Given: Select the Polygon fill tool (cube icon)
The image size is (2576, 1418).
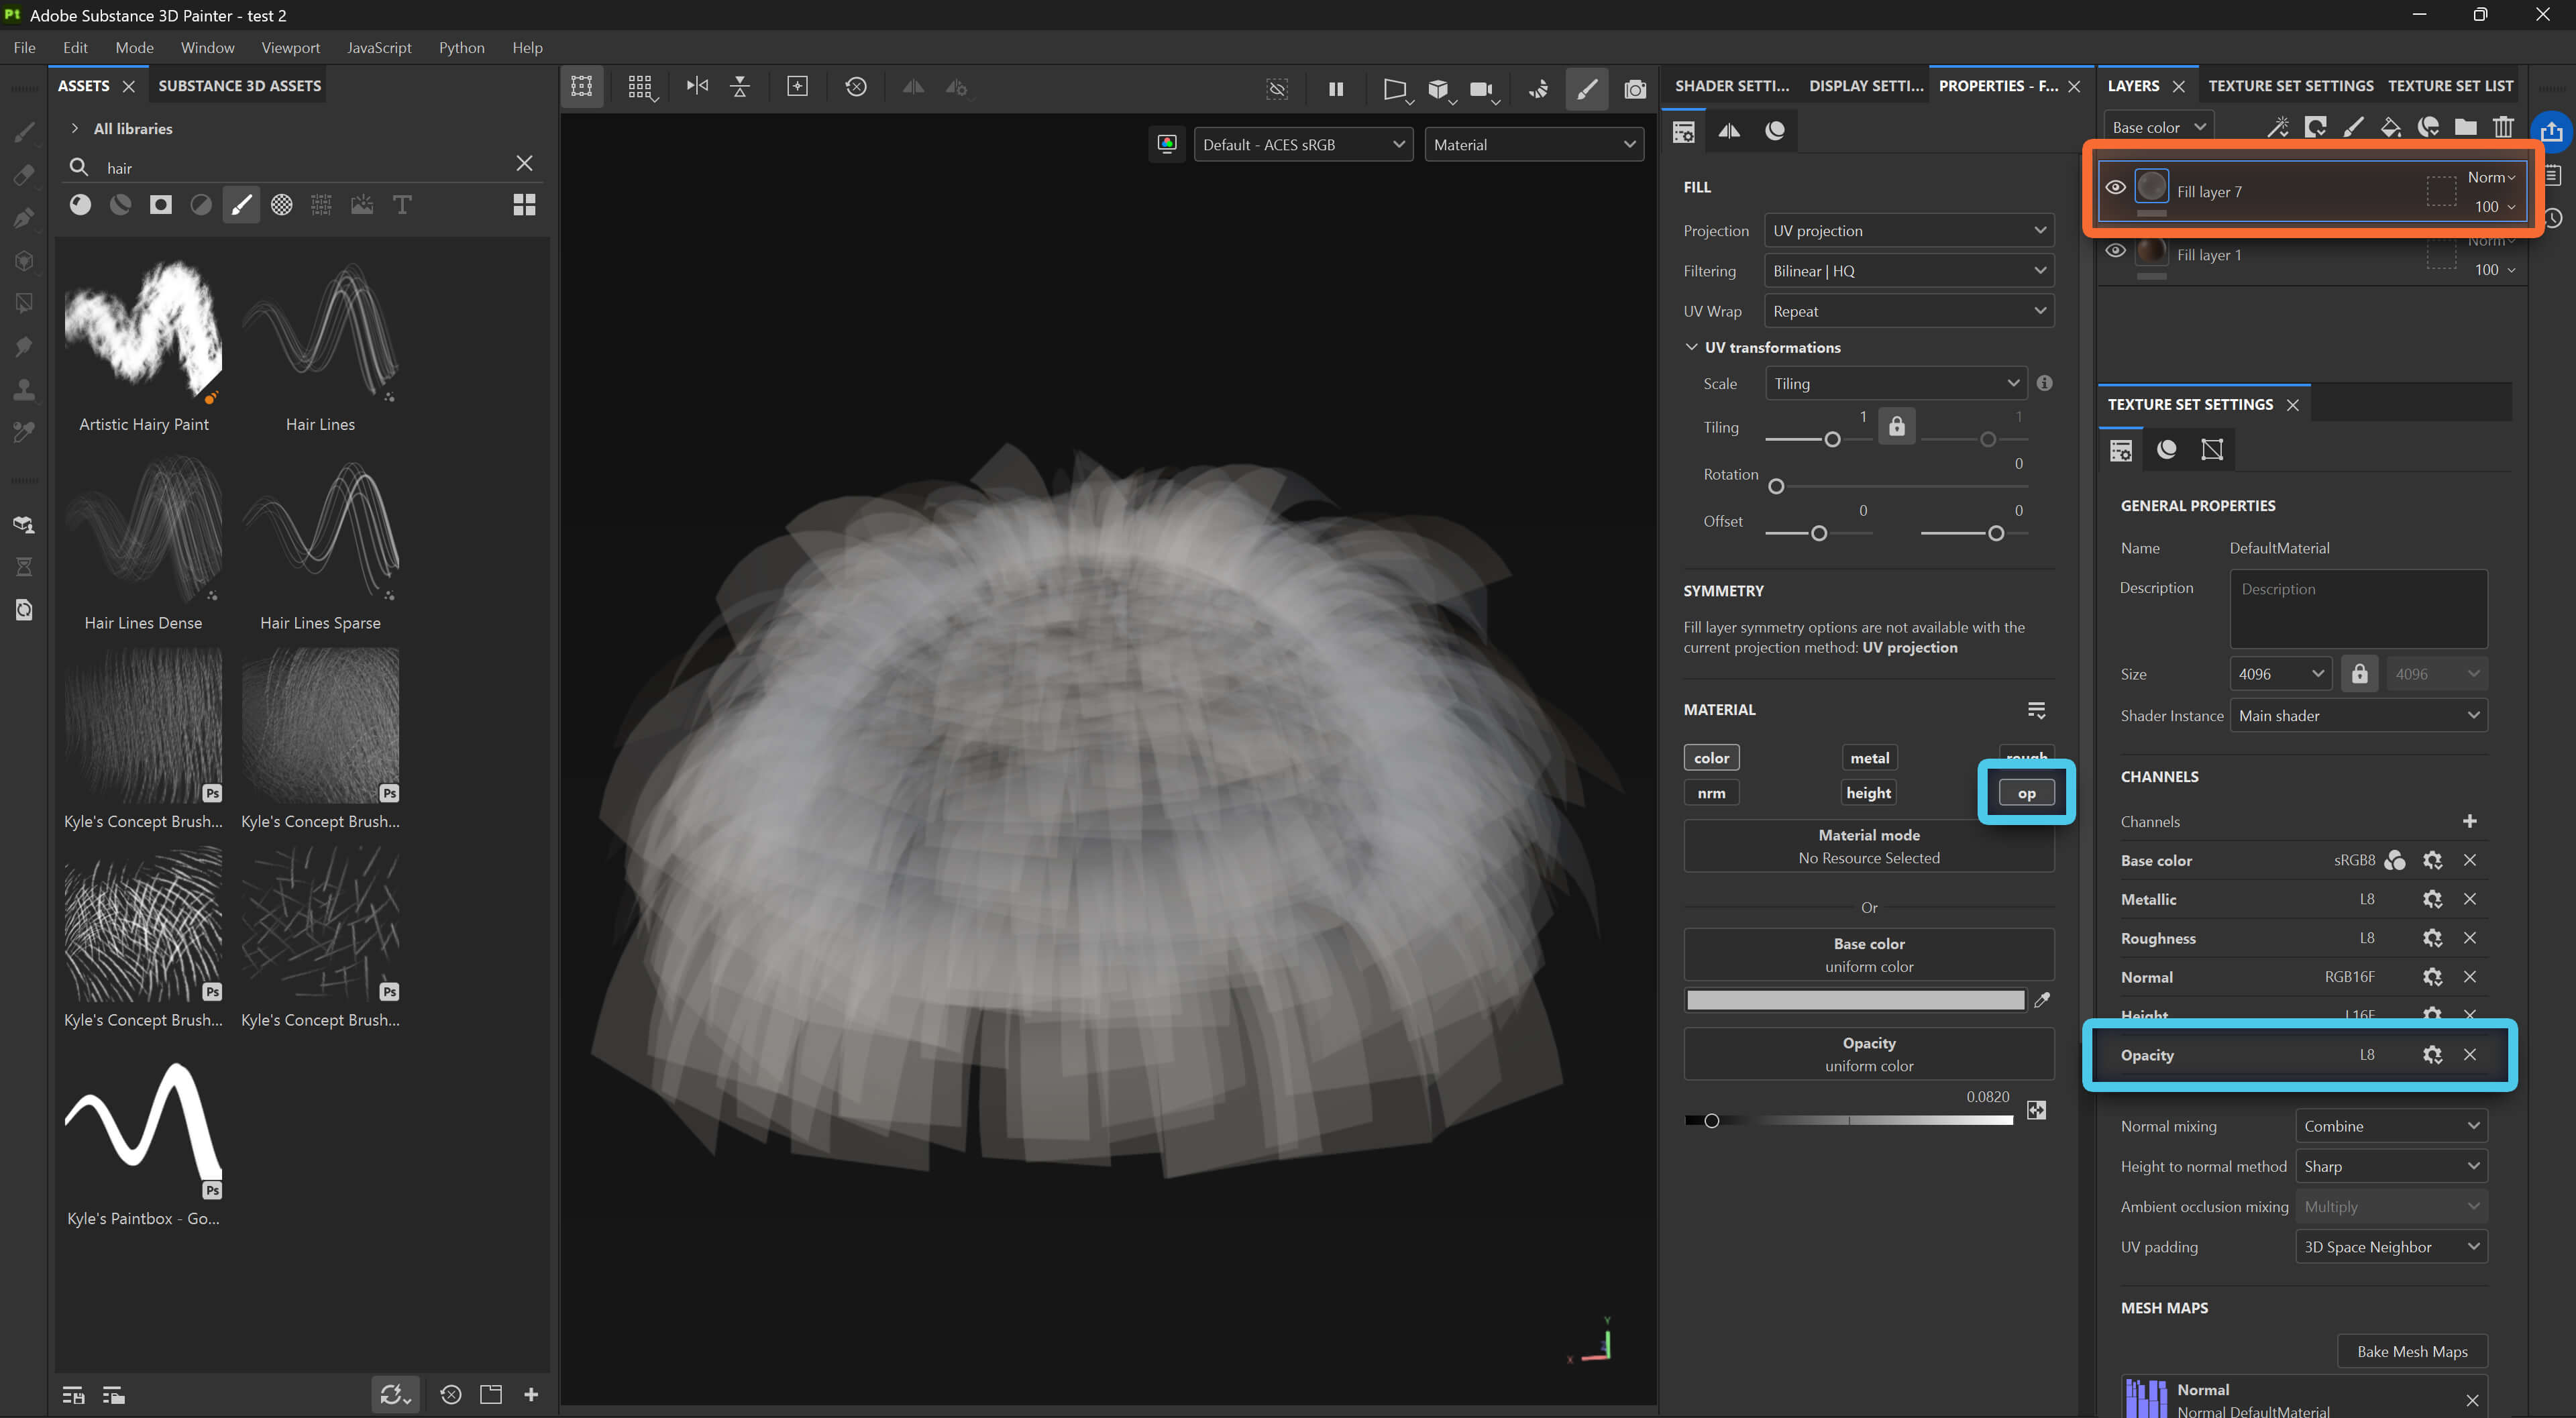Looking at the screenshot, I should point(24,261).
